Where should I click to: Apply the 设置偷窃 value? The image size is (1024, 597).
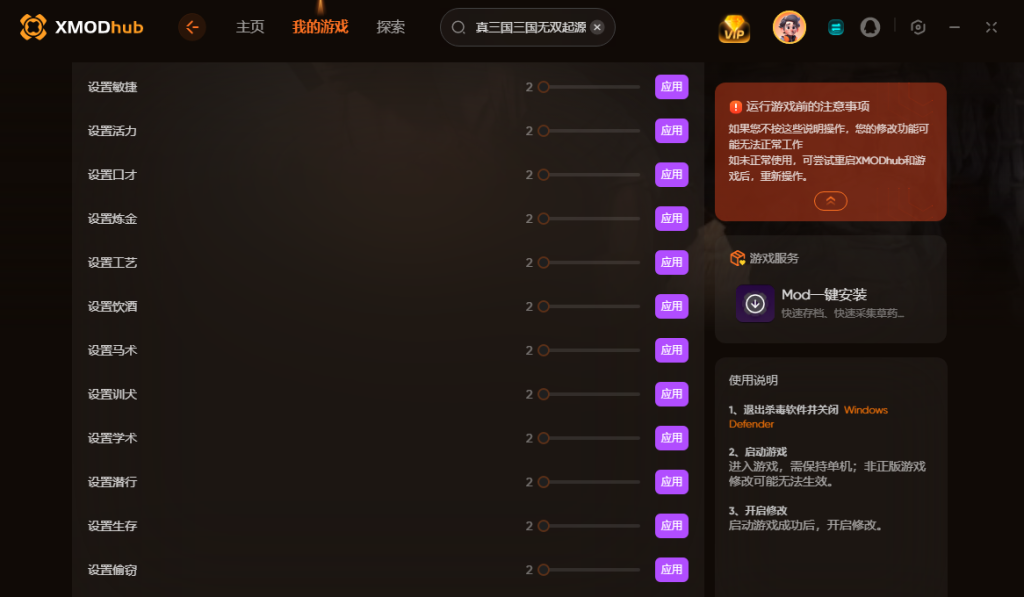tap(671, 570)
